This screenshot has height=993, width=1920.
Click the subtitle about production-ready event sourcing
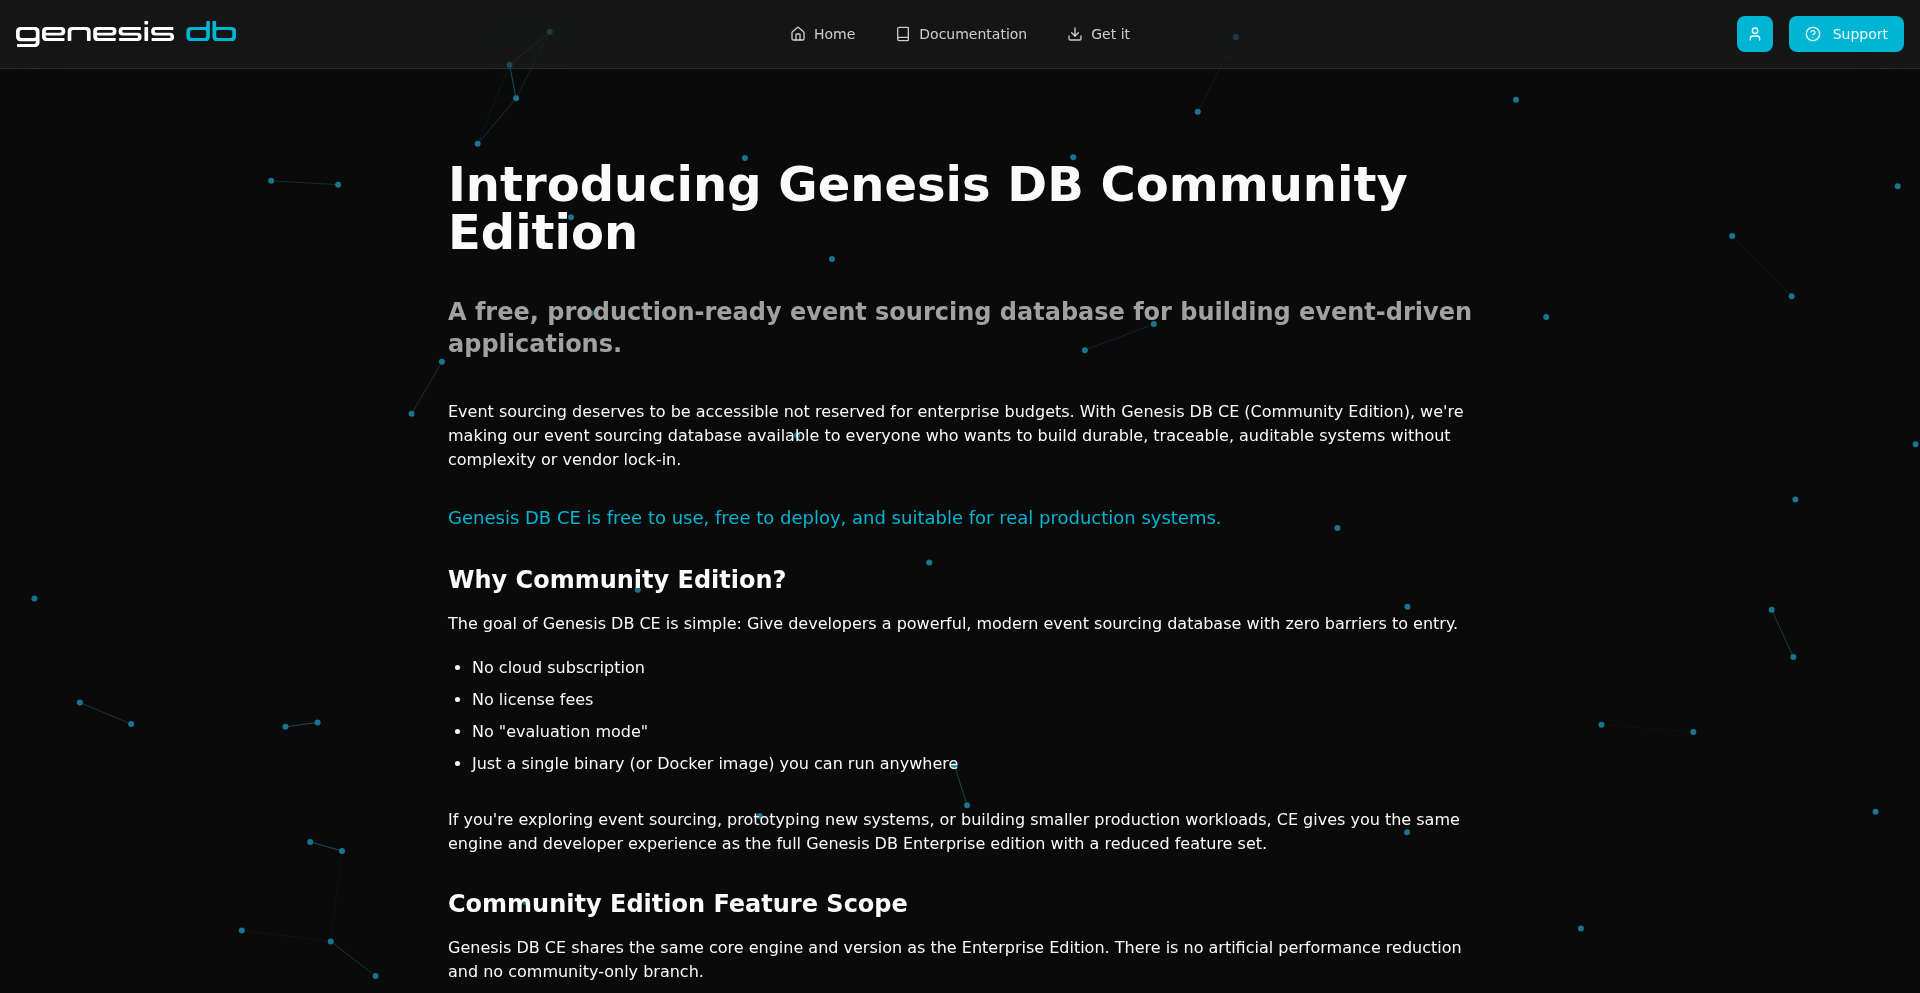pos(959,326)
